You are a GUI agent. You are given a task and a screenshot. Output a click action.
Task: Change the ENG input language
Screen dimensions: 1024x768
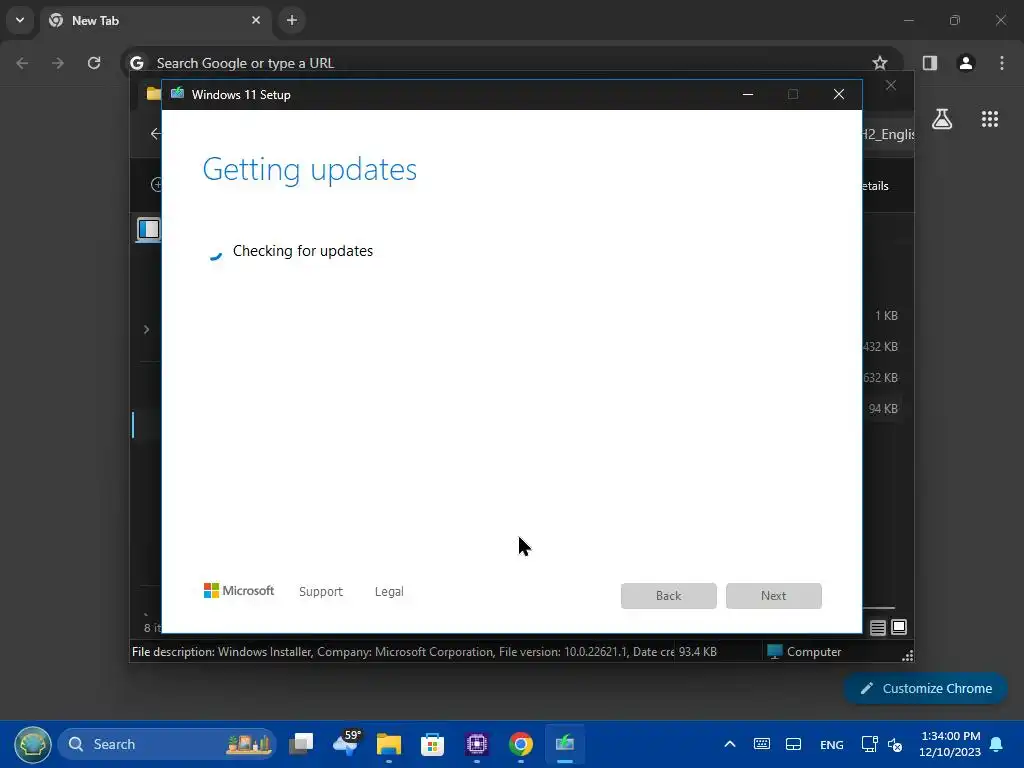pos(831,744)
